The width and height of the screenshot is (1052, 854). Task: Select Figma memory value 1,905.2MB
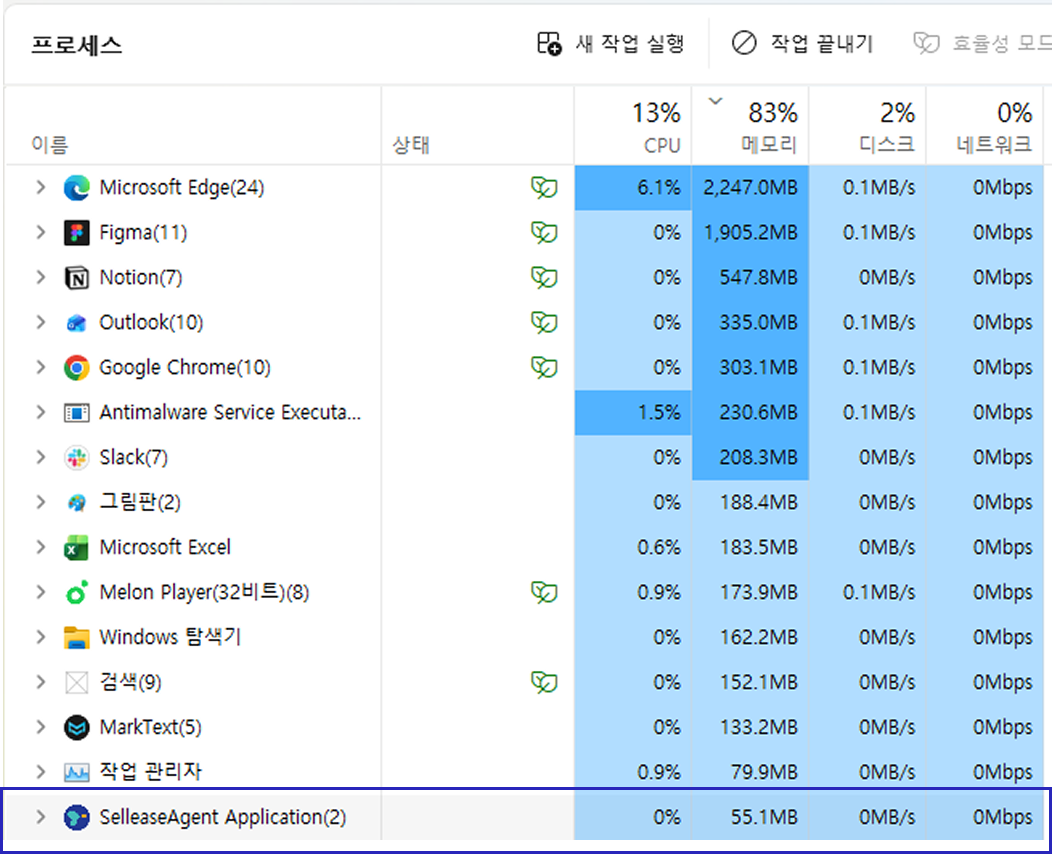point(750,232)
